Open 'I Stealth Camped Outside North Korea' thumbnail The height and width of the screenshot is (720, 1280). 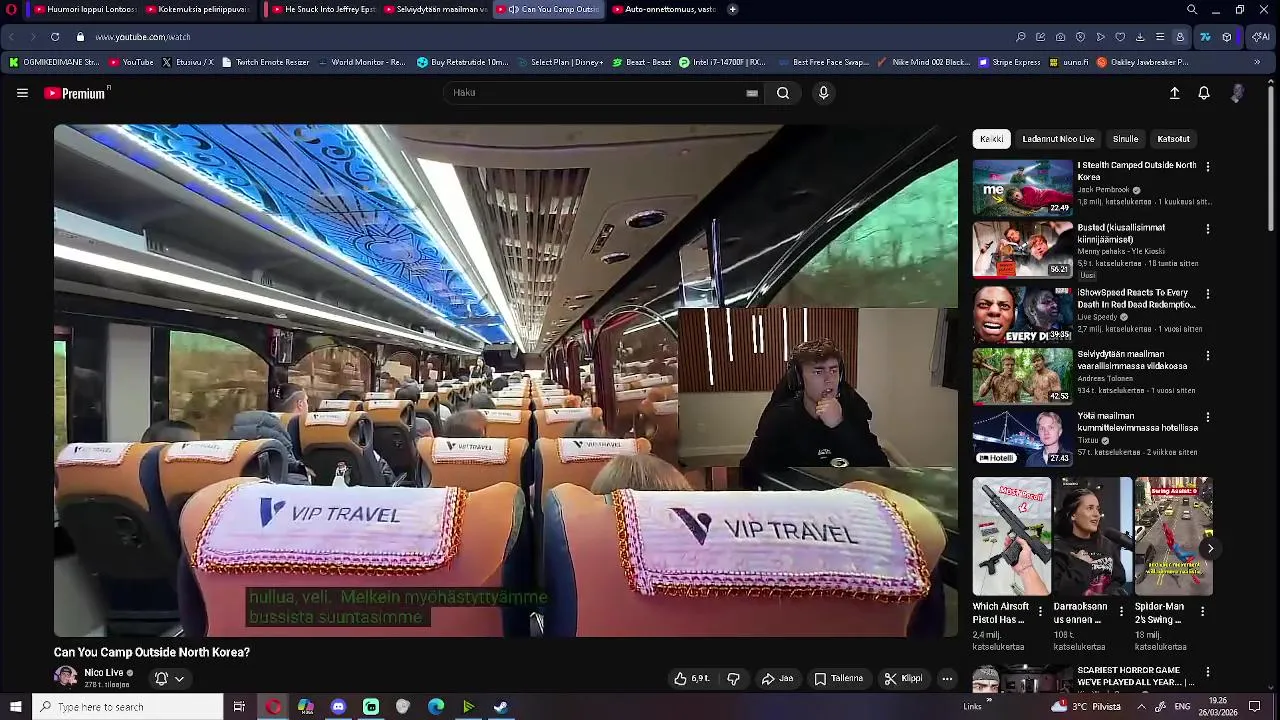(x=1022, y=188)
